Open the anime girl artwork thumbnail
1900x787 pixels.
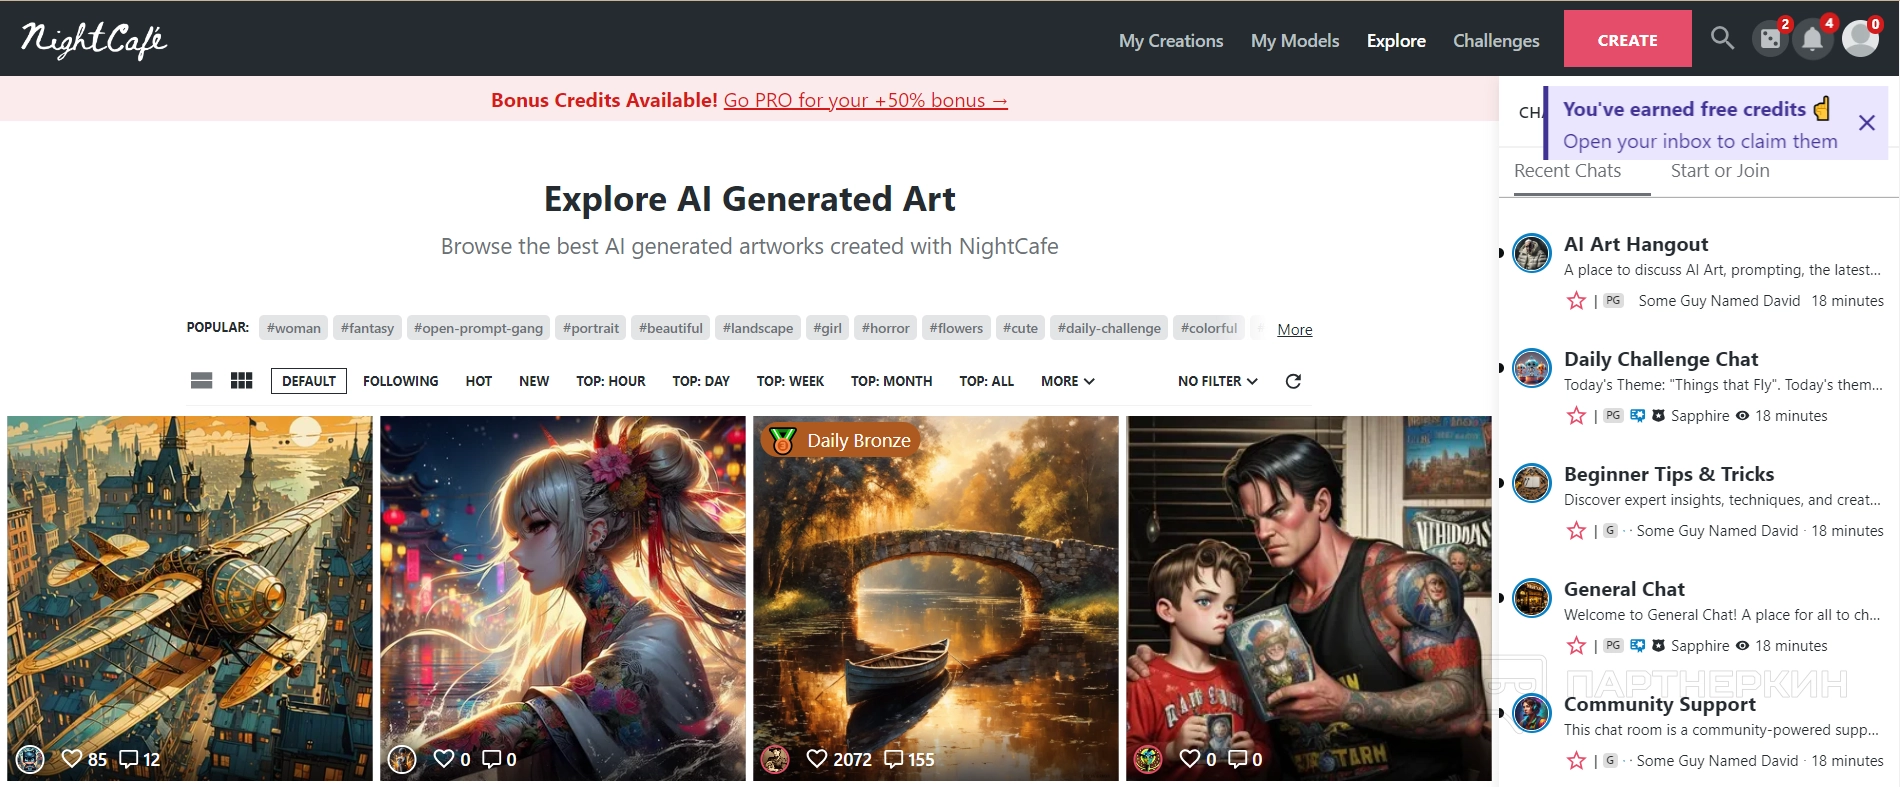[x=563, y=598]
